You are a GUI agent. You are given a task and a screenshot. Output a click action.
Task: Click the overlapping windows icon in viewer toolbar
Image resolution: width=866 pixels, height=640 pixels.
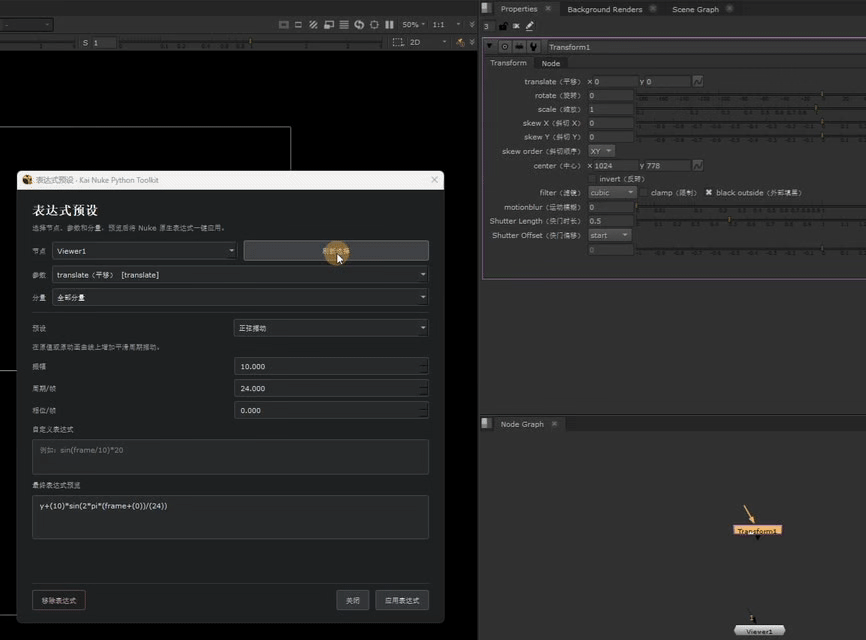point(329,25)
